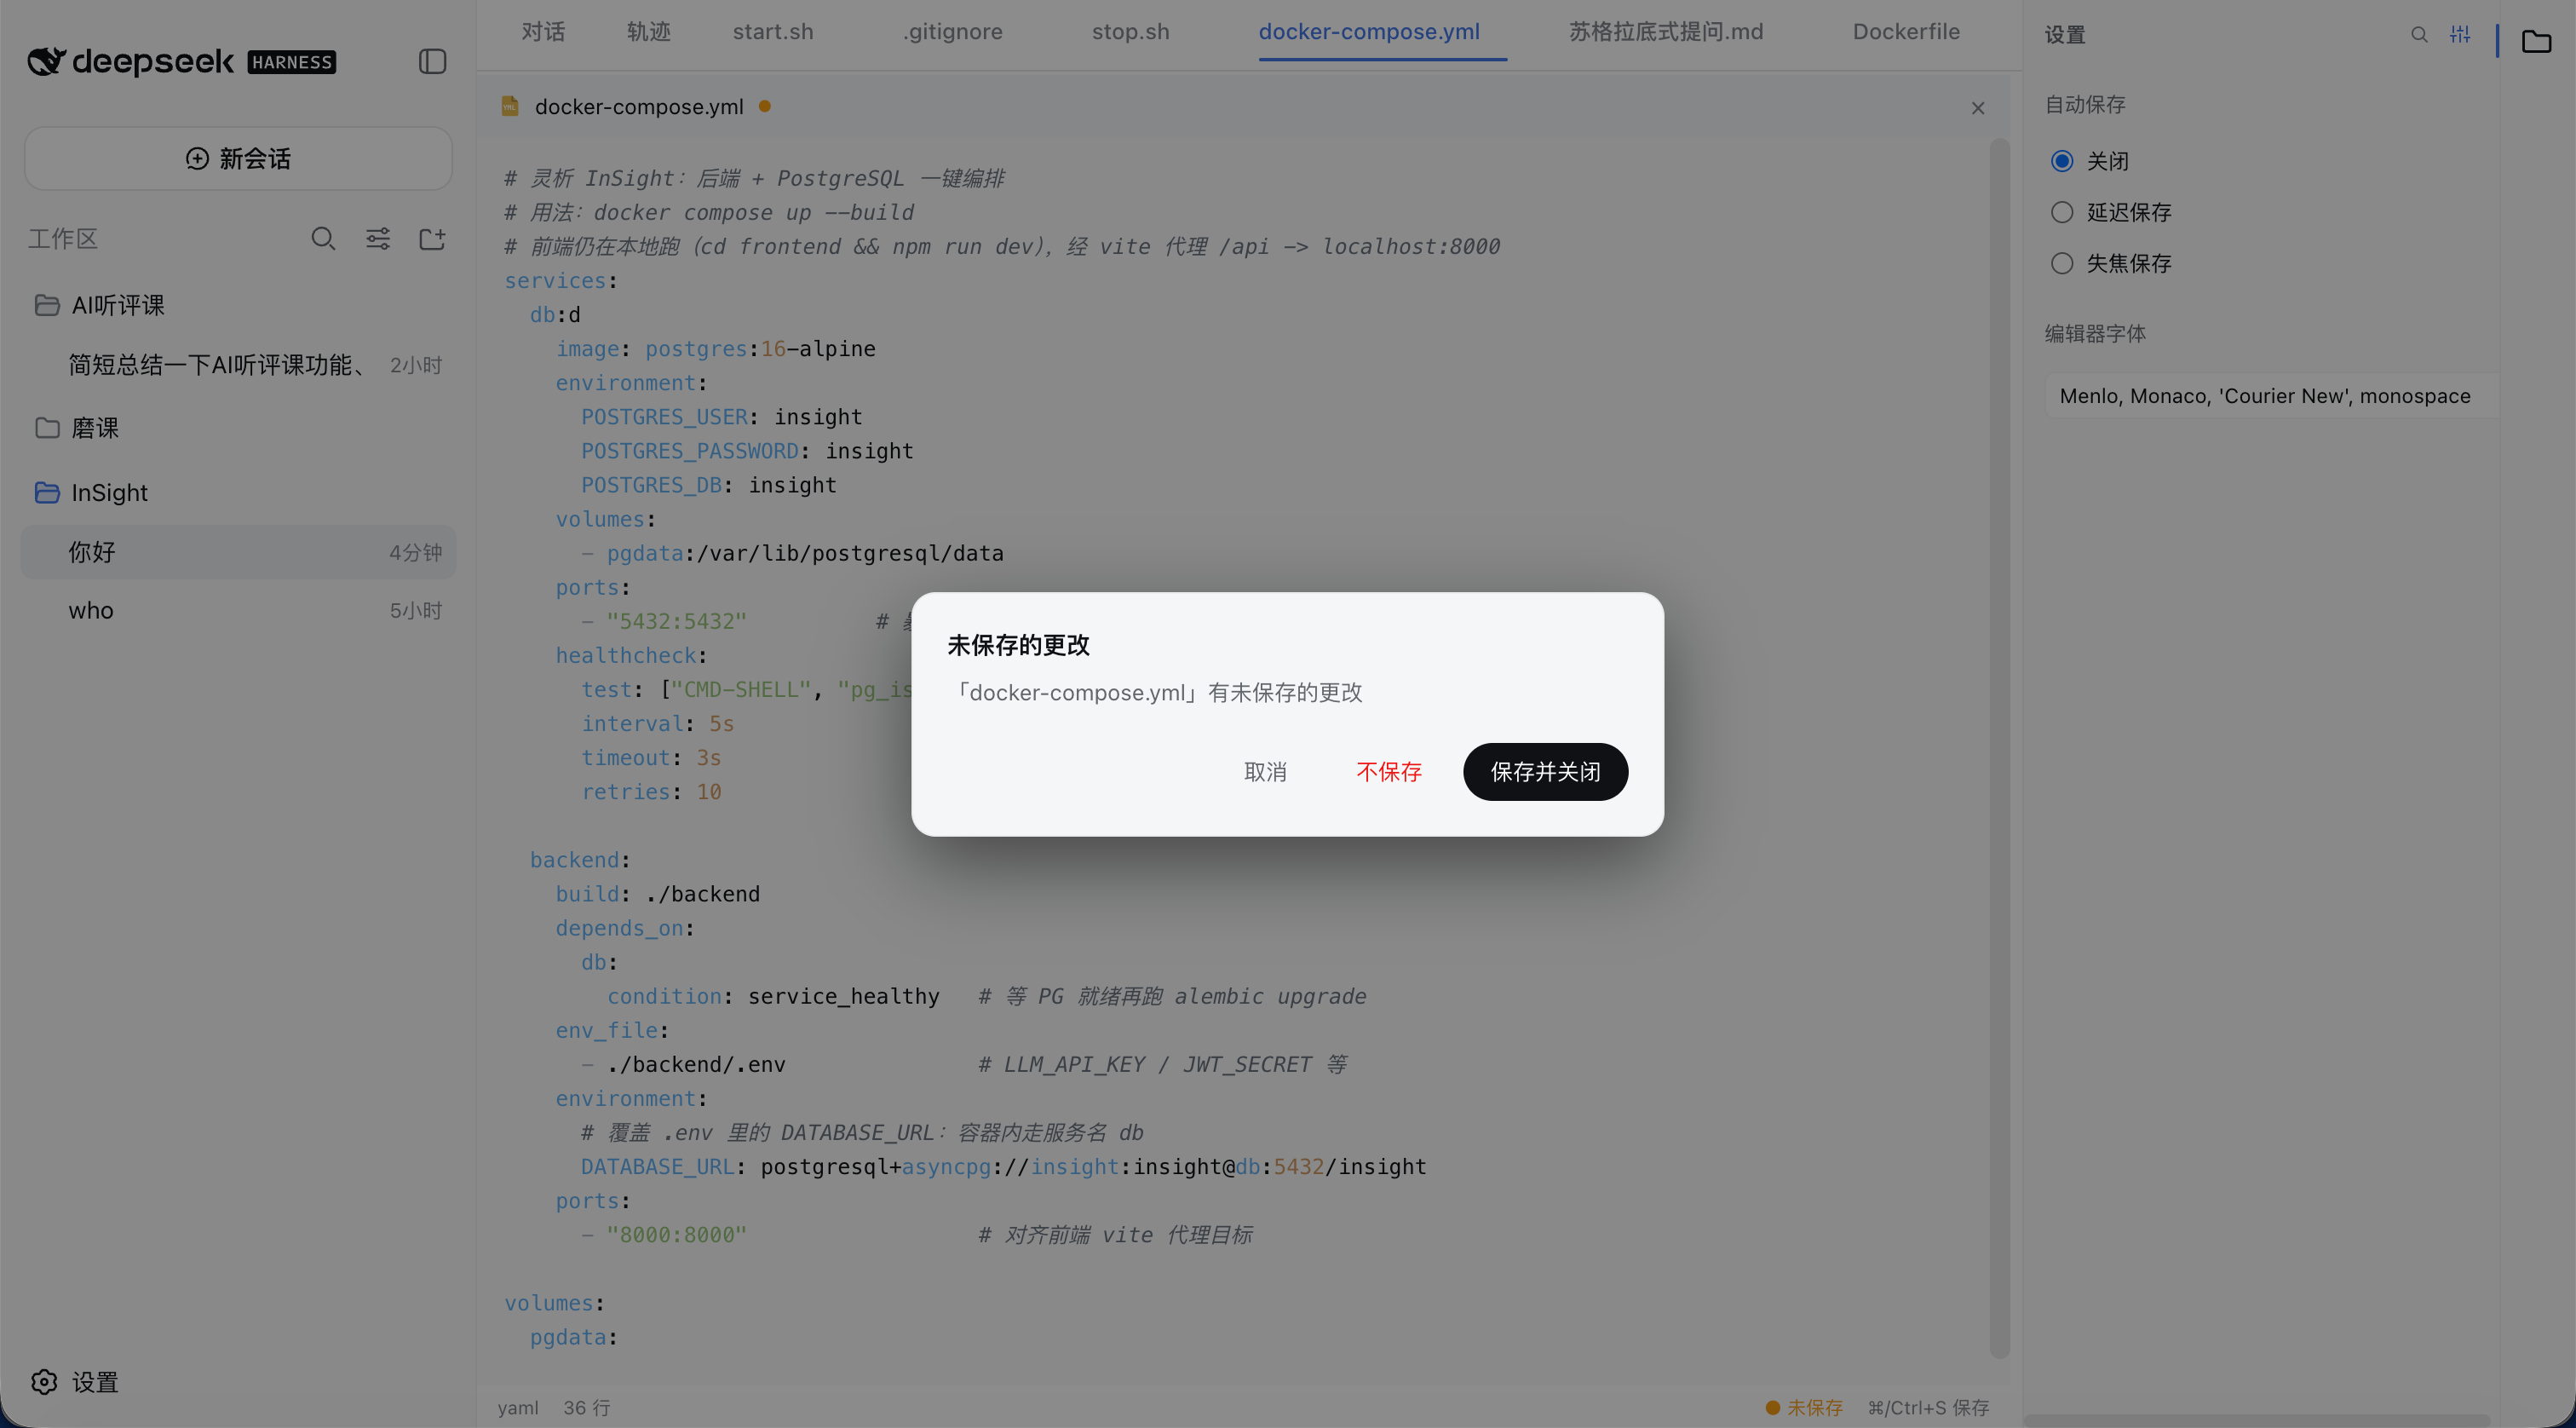Open the 苏格拉底式提问.md tab

(x=1666, y=32)
